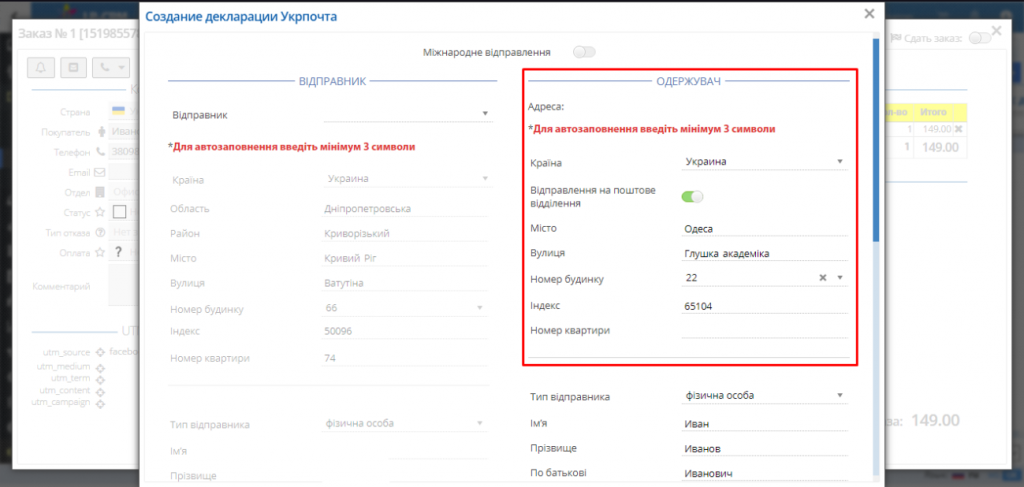
Task: Open phone call dropdown in order window
Action: coord(111,67)
